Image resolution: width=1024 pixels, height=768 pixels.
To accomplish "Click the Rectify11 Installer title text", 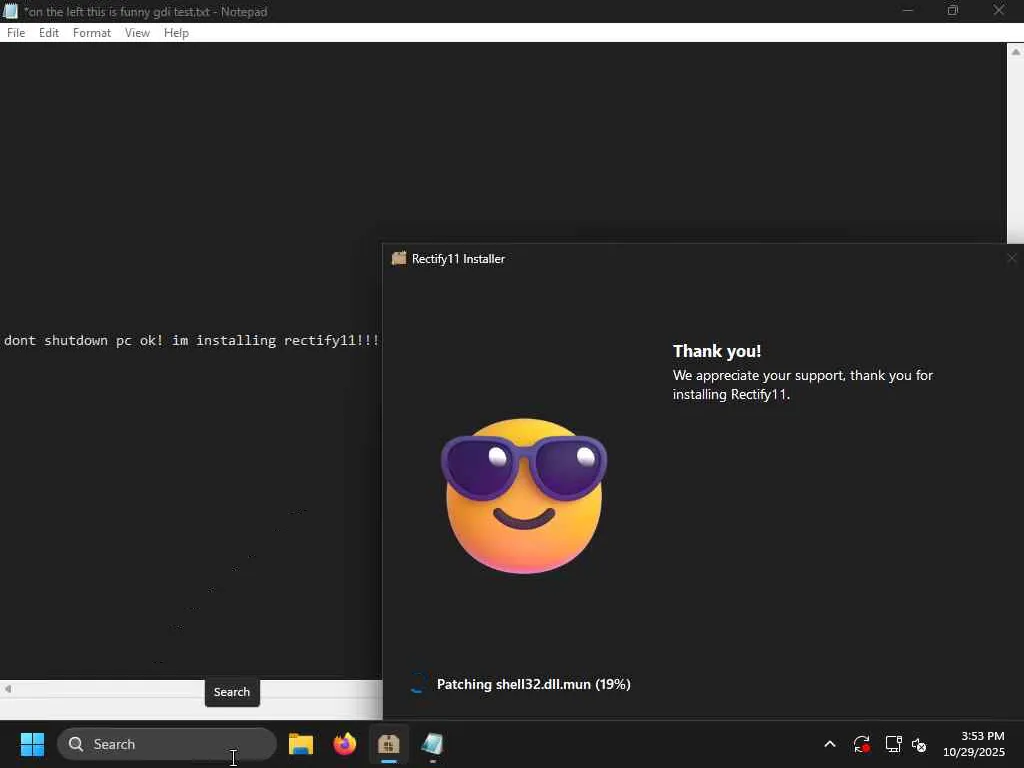I will tap(458, 259).
